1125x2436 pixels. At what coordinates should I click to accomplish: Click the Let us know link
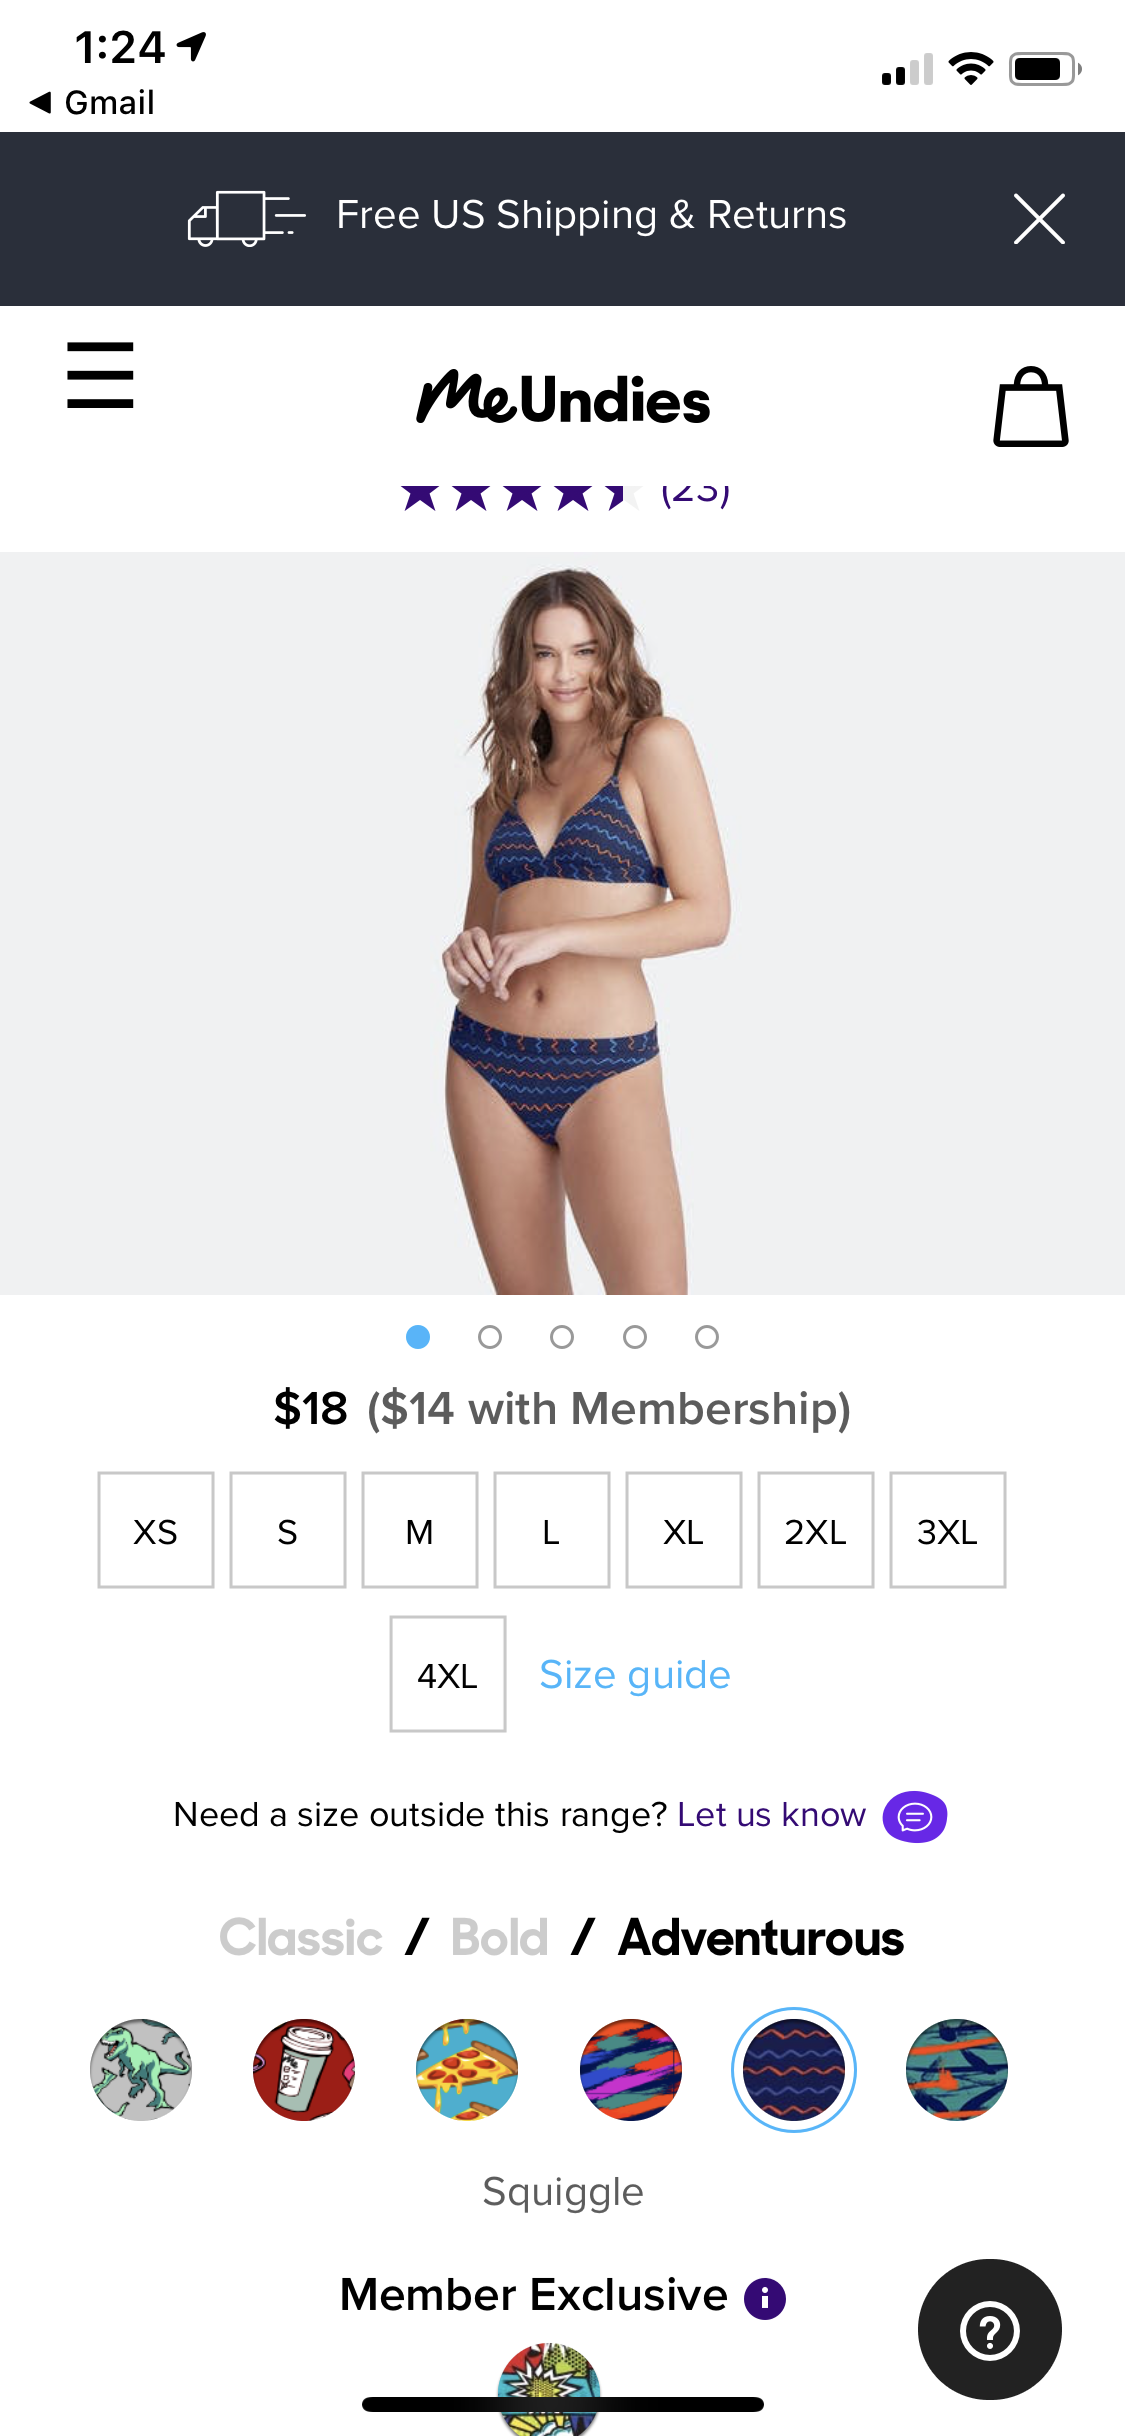pos(771,1815)
